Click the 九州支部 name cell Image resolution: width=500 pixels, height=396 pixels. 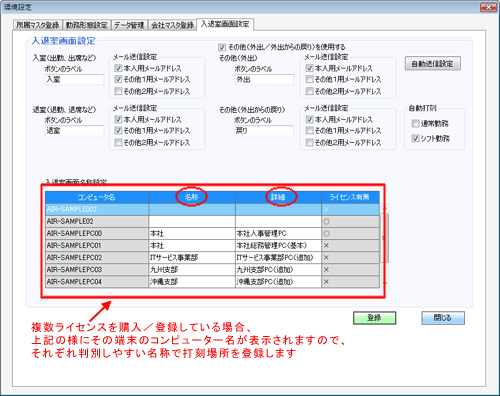pos(192,270)
